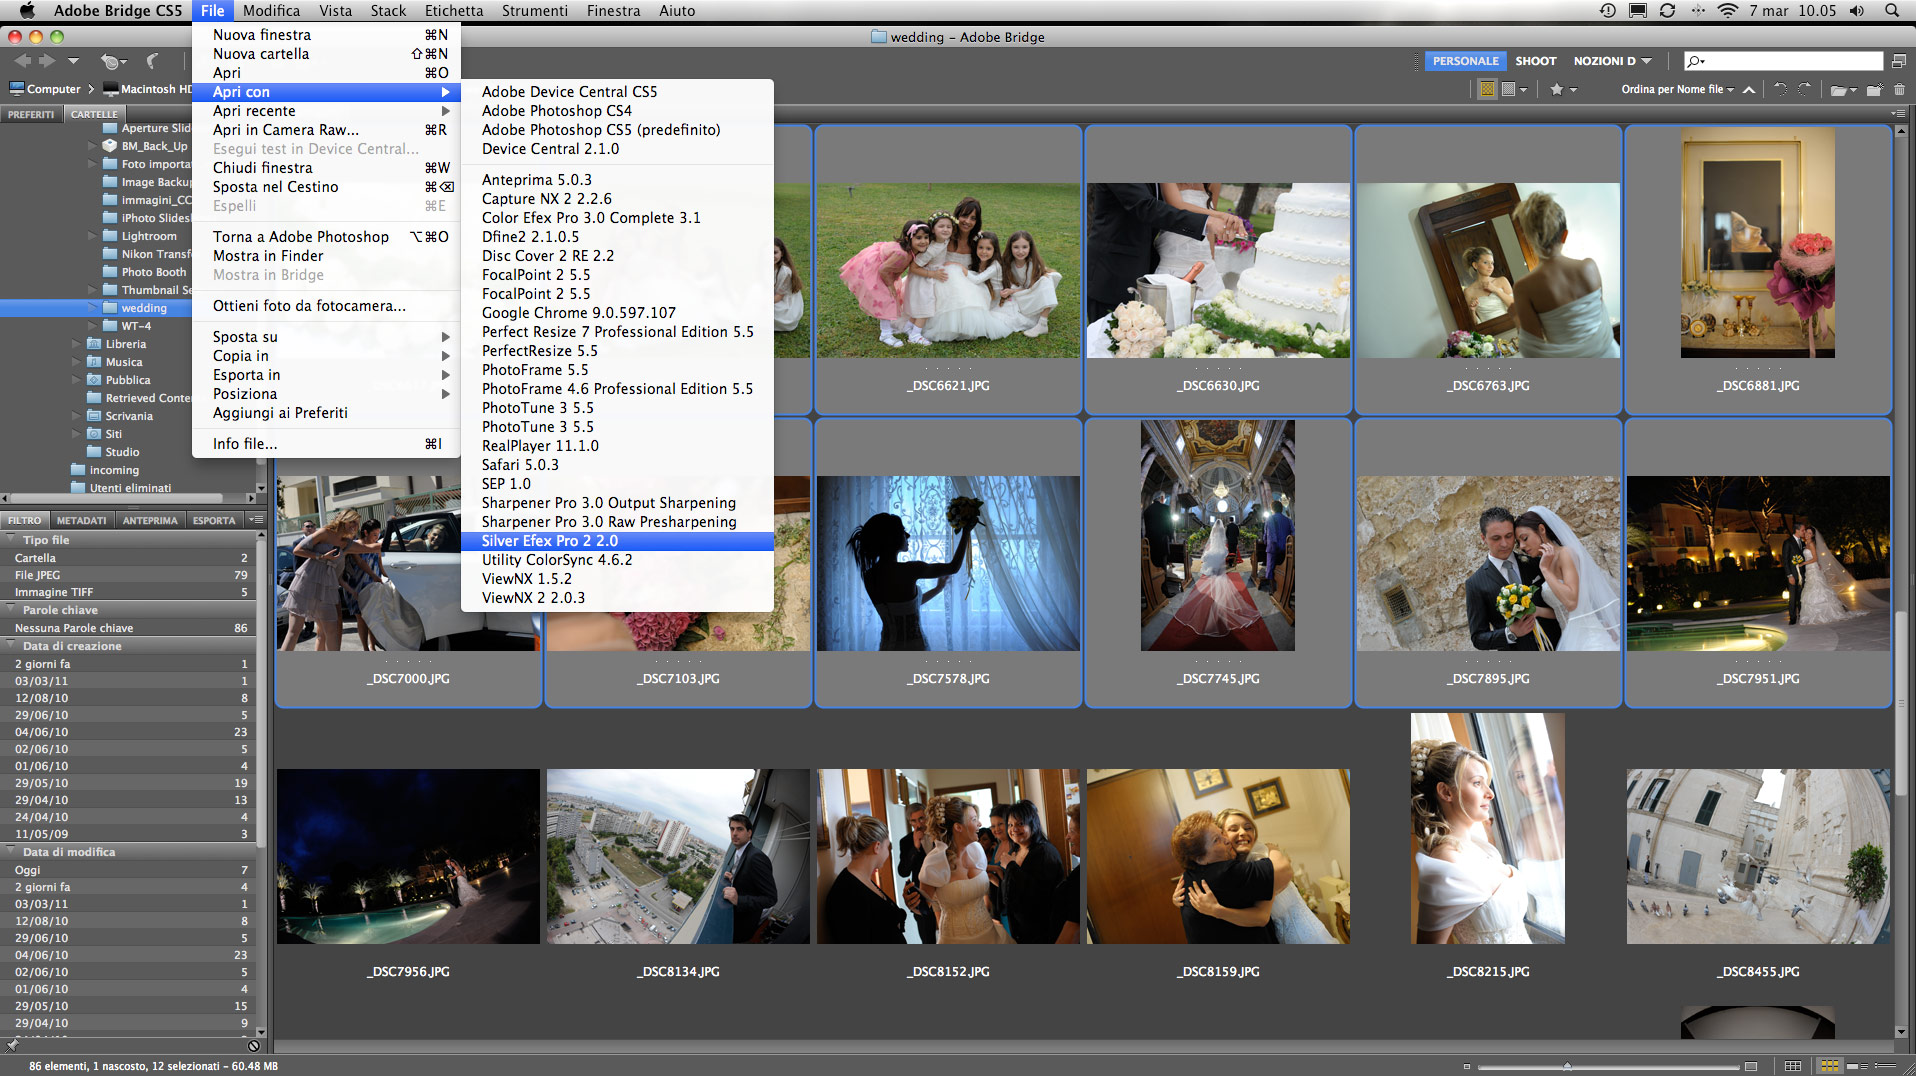The width and height of the screenshot is (1916, 1076).
Task: Open navigation history dropdown arrow
Action: point(73,61)
